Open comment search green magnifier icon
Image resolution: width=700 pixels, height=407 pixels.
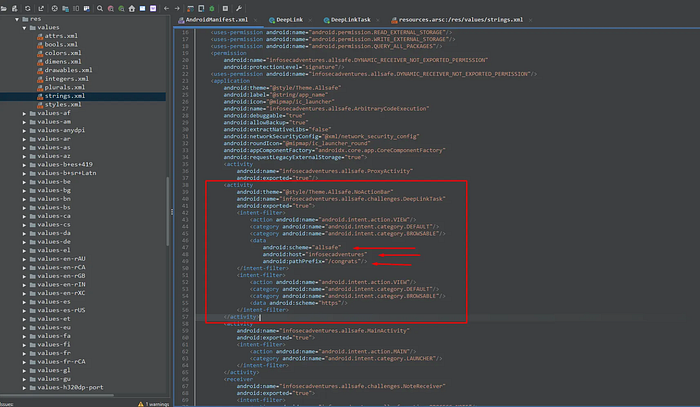point(121,8)
